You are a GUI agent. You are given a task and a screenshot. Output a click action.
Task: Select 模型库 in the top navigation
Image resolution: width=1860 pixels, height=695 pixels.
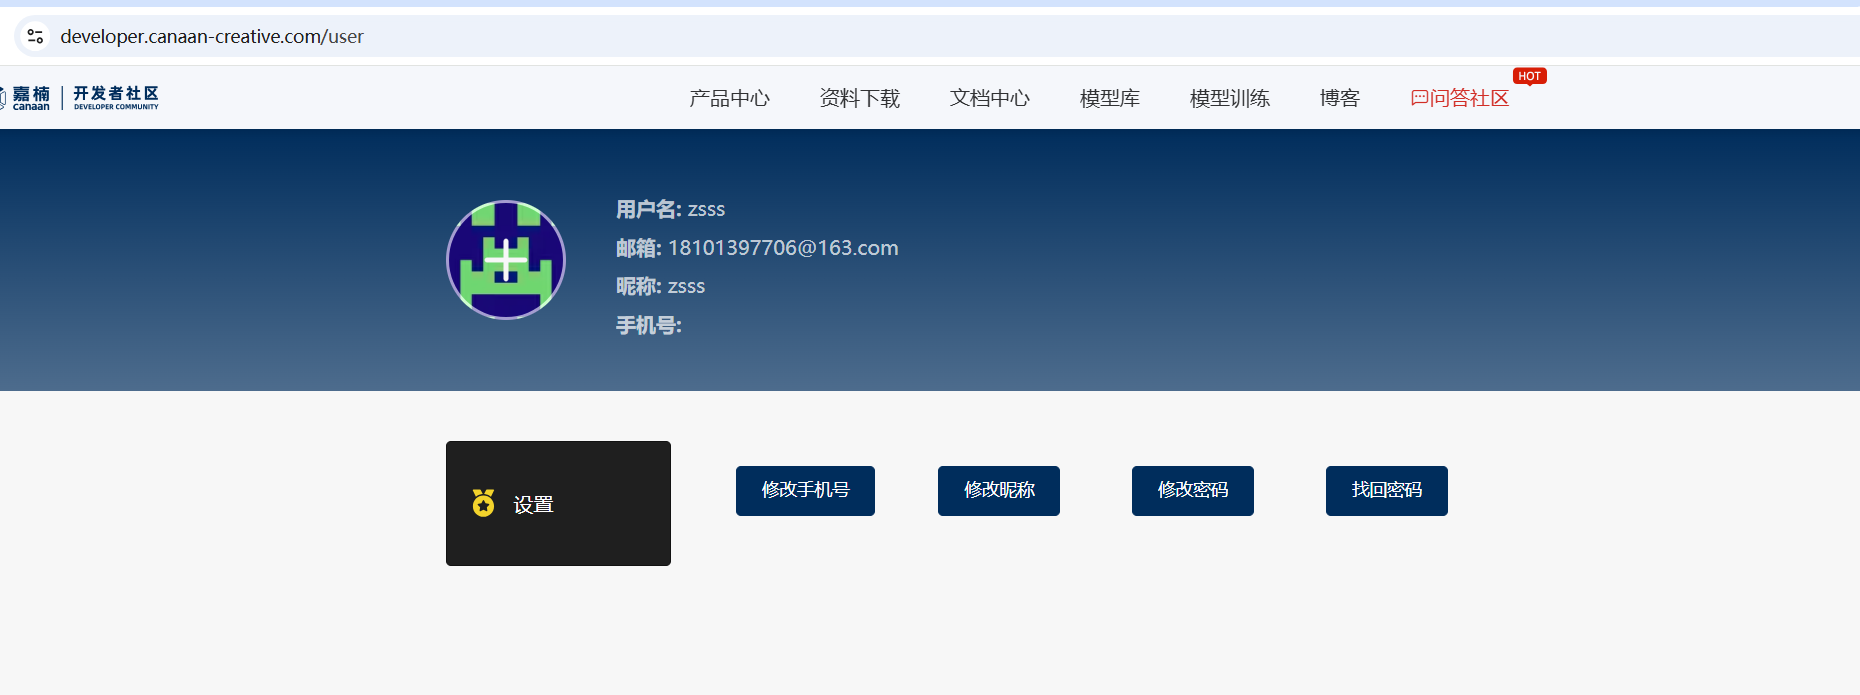pyautogui.click(x=1109, y=98)
